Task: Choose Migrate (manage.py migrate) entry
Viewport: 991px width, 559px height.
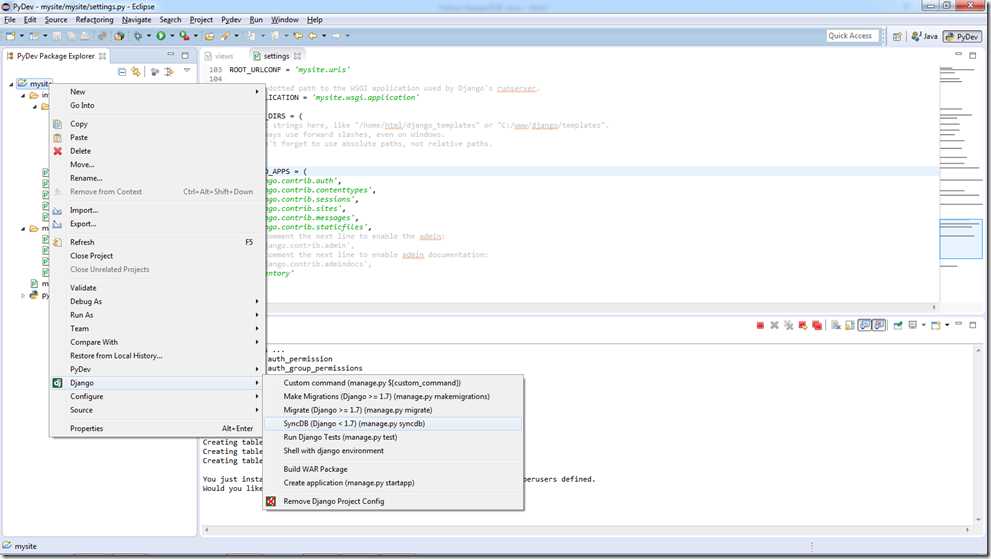Action: [392, 410]
